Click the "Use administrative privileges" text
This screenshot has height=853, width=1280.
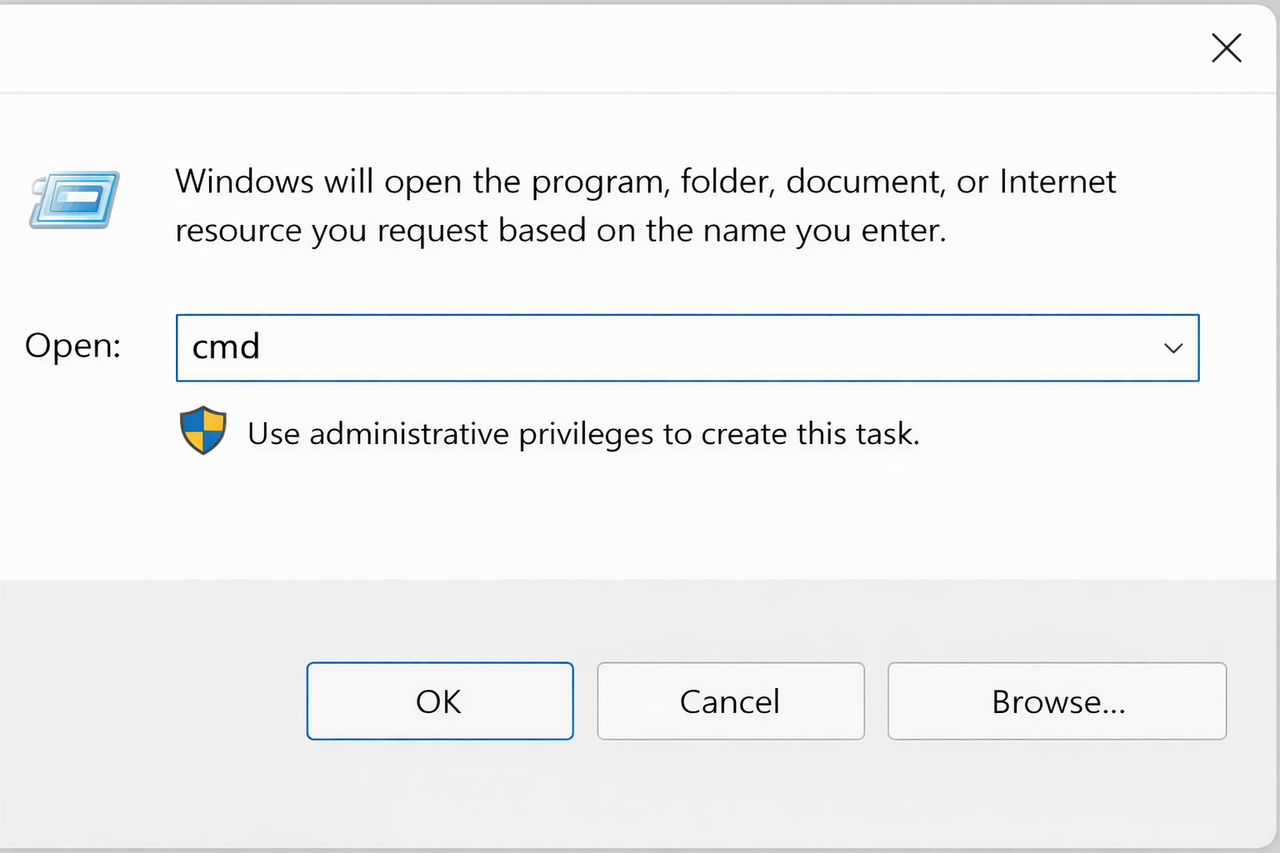[582, 434]
